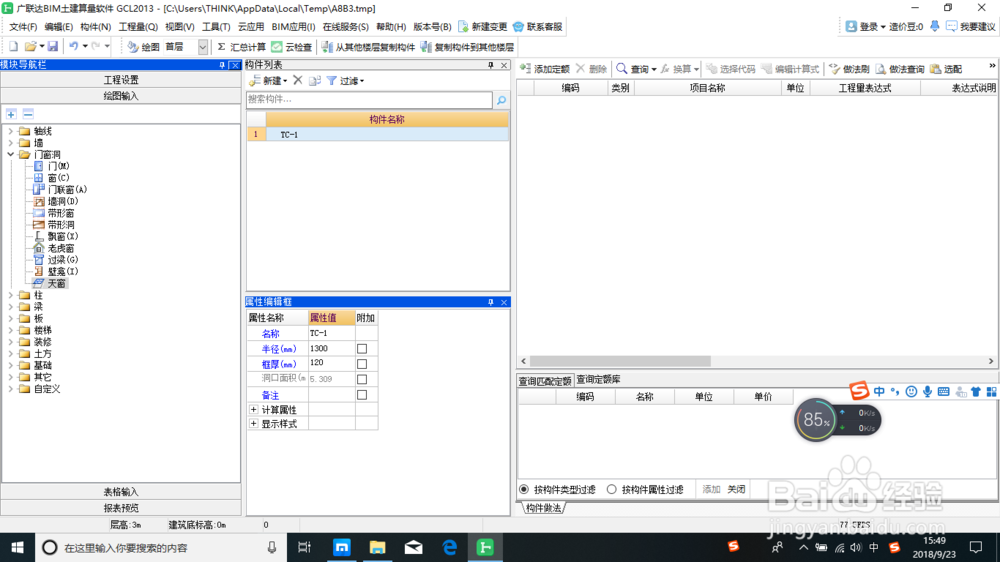Click the copy component icon beside delete
This screenshot has height=562, width=1000.
pos(315,80)
